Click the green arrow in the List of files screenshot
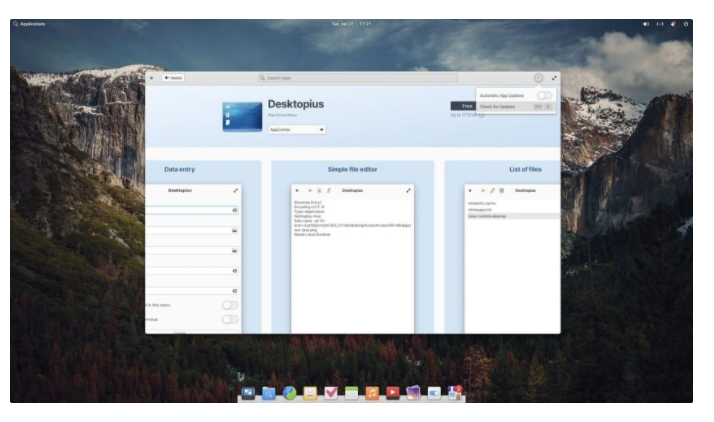 point(483,191)
